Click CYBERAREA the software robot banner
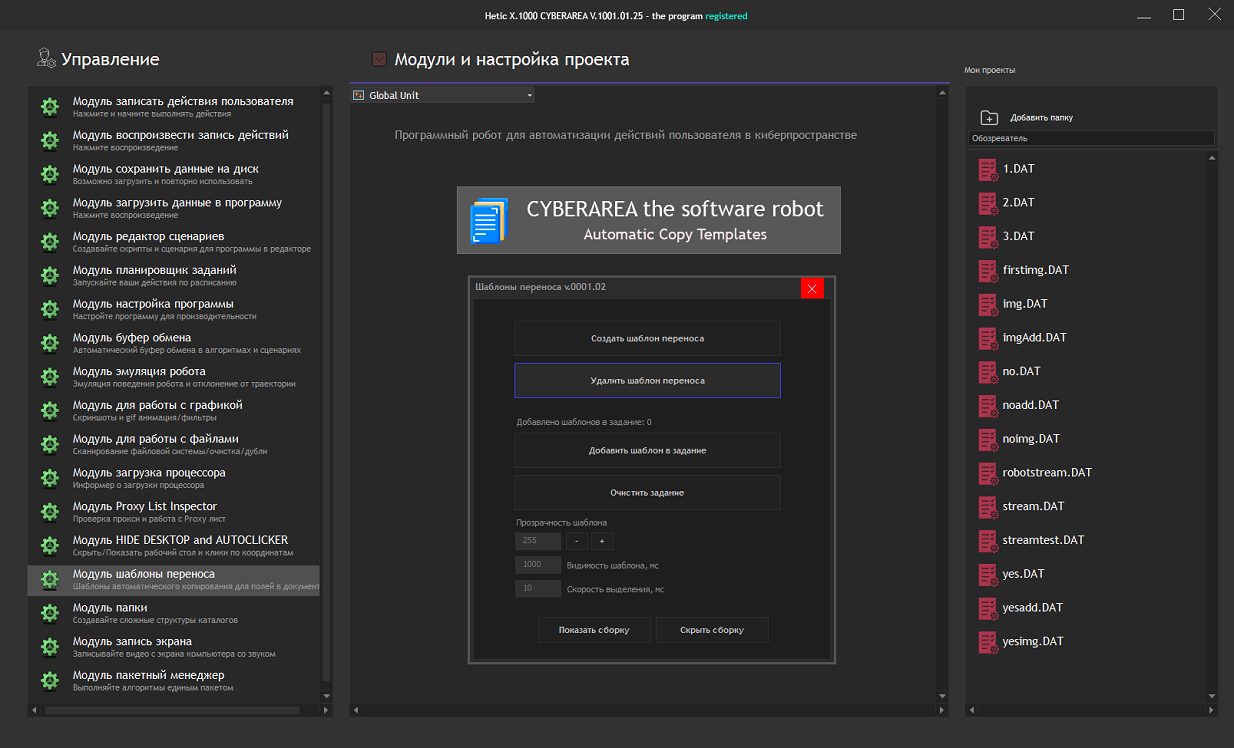This screenshot has width=1234, height=748. [x=649, y=220]
